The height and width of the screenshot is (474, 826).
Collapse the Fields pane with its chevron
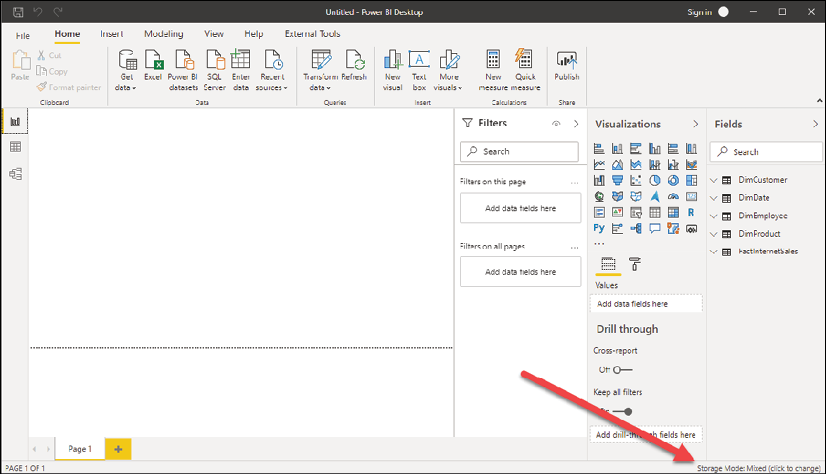[x=815, y=124]
